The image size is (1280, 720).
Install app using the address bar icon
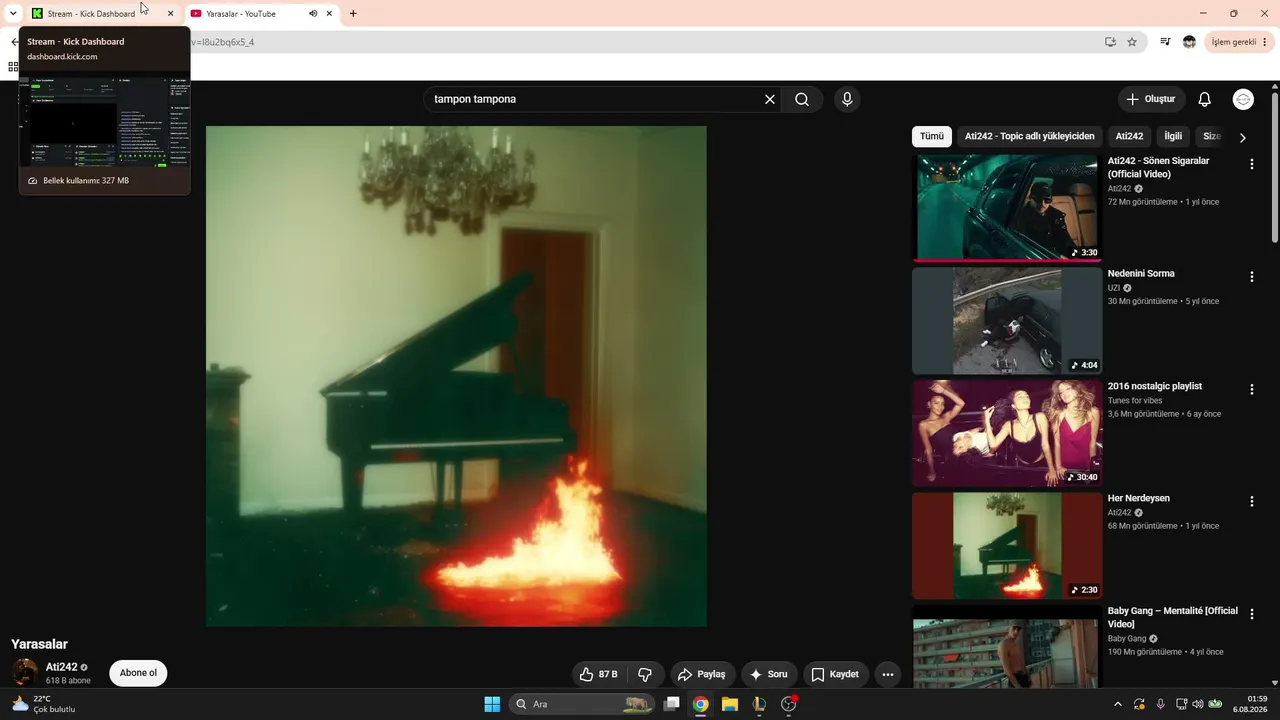pos(1110,42)
